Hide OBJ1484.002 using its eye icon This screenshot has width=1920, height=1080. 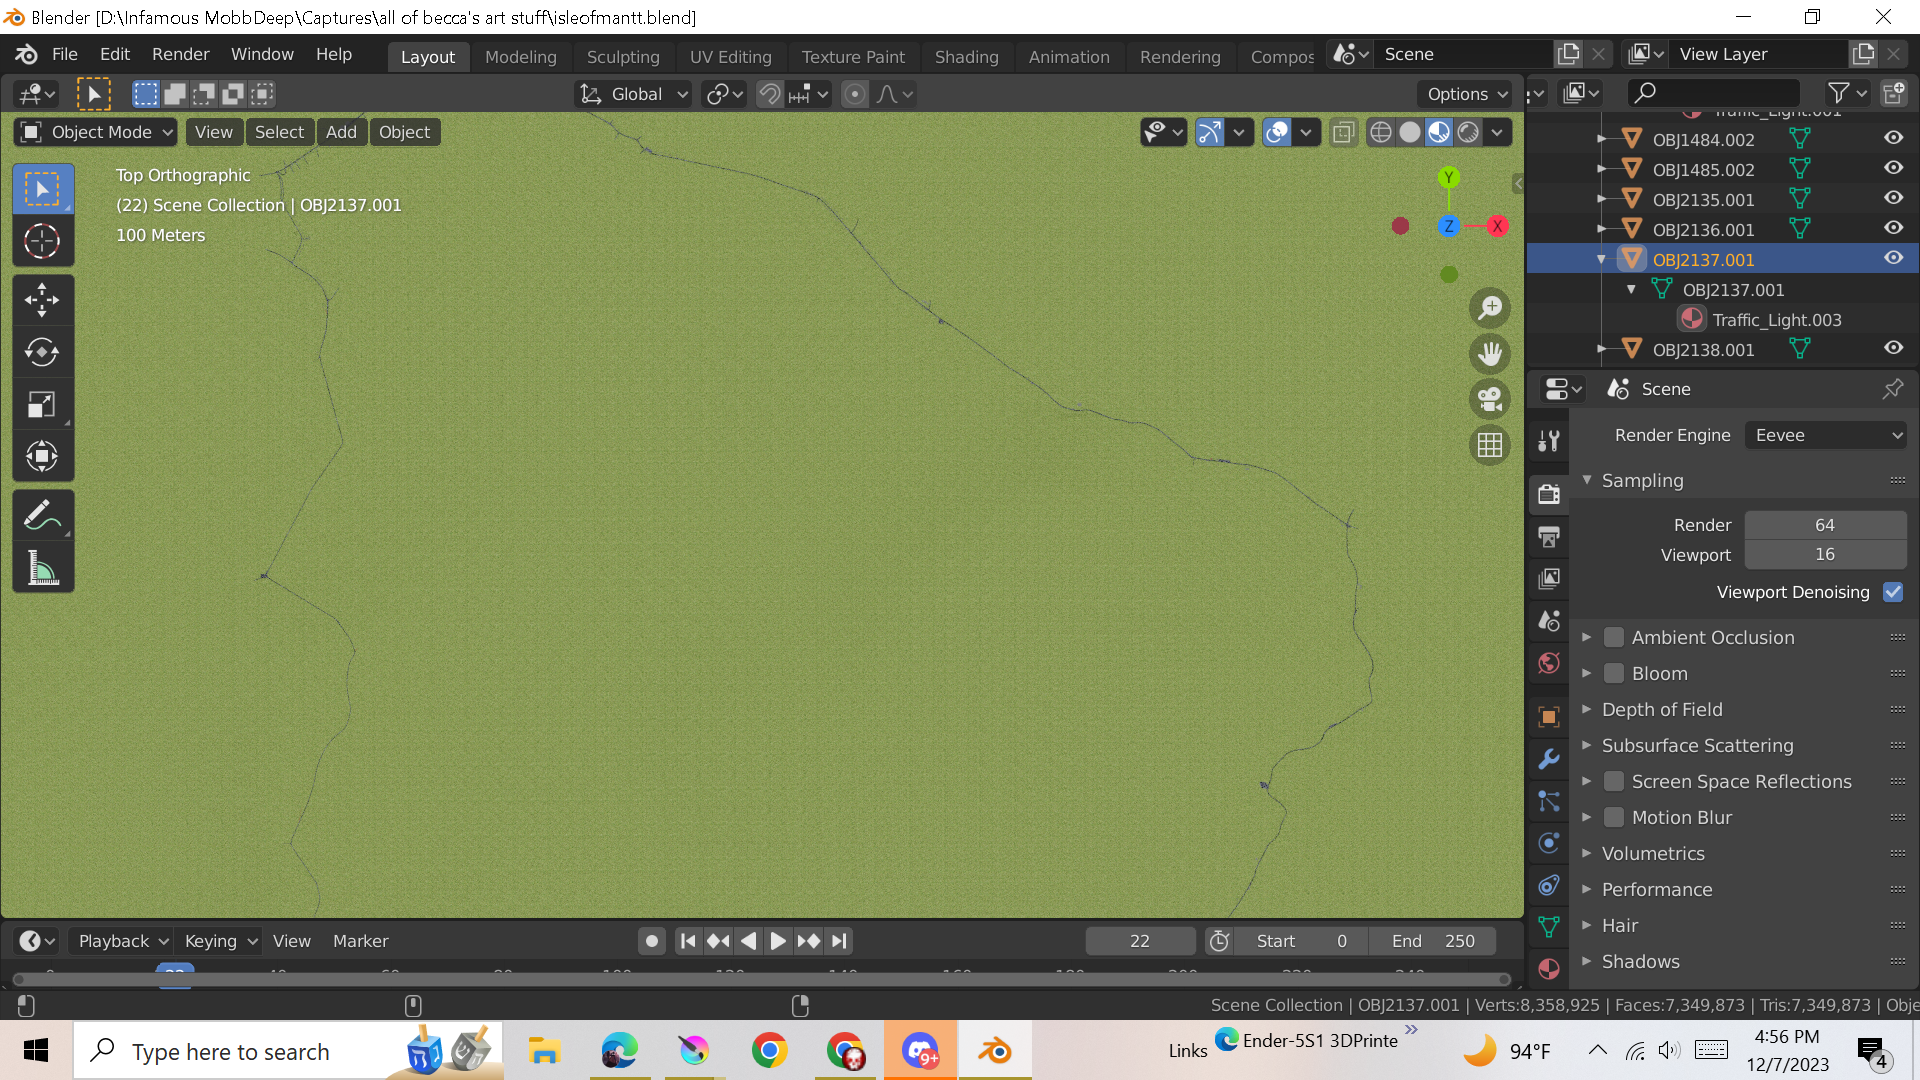(x=1893, y=139)
